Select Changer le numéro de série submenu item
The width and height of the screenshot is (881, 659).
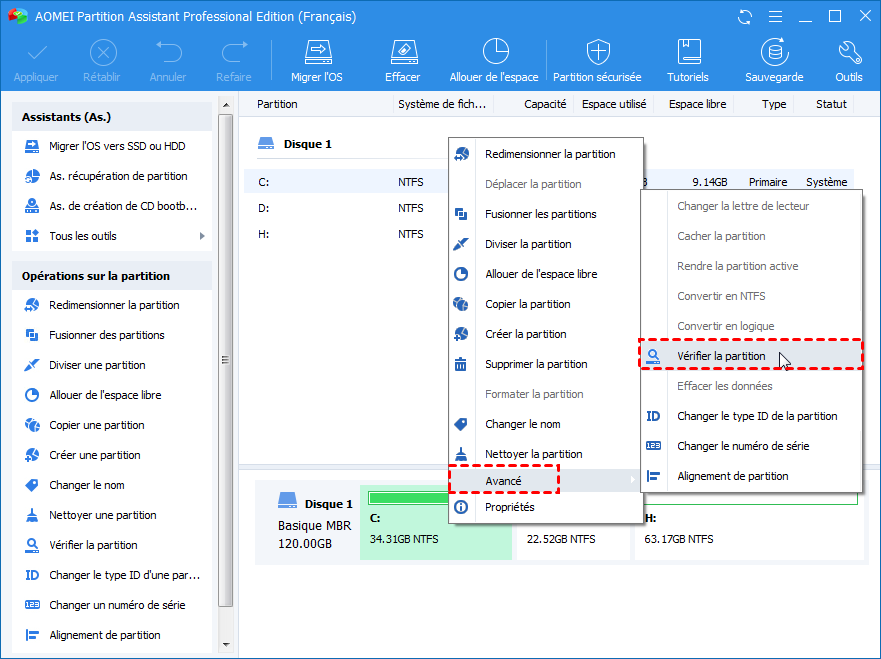(x=751, y=446)
